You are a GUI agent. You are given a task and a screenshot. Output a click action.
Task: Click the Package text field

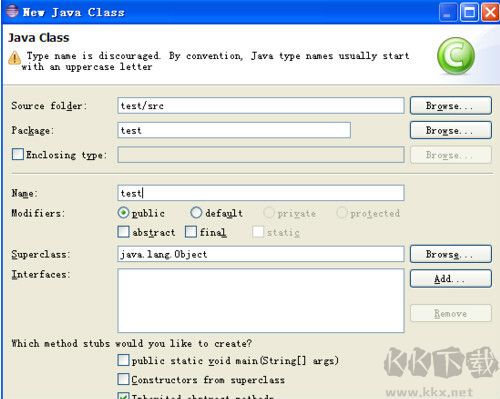click(234, 130)
